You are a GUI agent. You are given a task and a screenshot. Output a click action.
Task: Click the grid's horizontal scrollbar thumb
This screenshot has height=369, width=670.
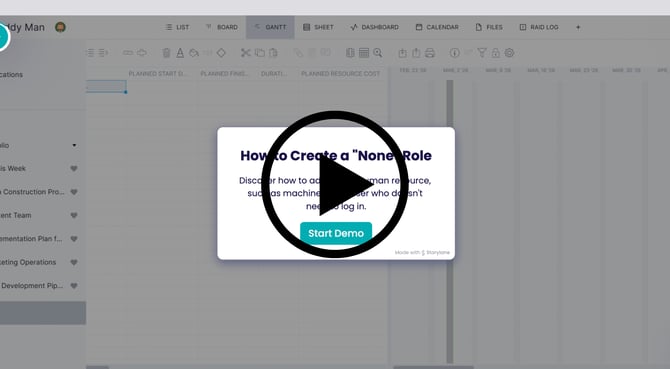point(97,367)
